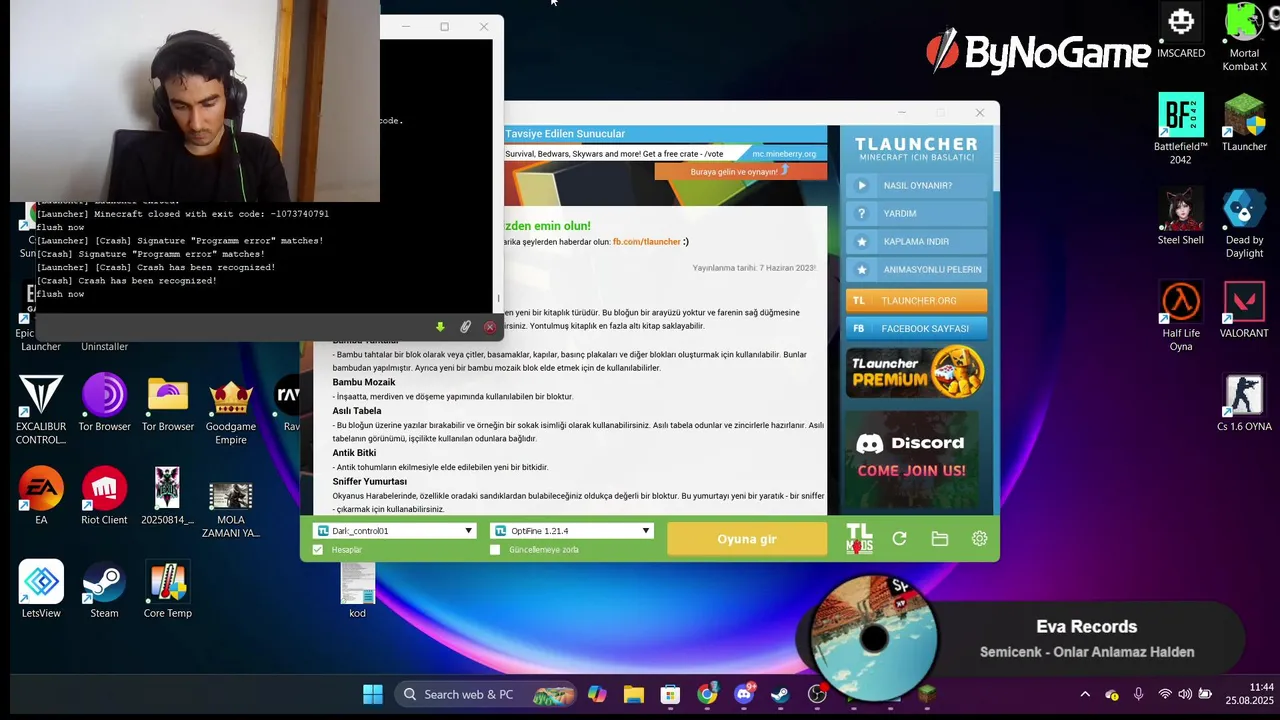The width and height of the screenshot is (1280, 720).
Task: Open TL Mods in TLauncher
Action: click(x=859, y=538)
